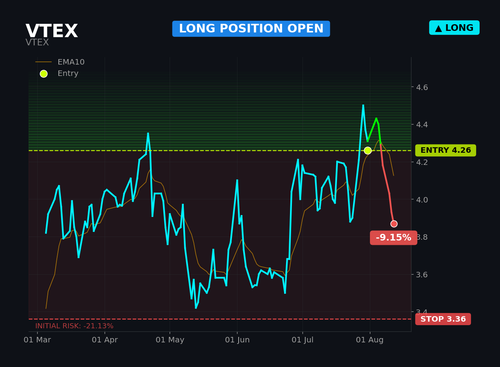Select the large VTEX ticker title
This screenshot has width=500, height=367.
52,31
